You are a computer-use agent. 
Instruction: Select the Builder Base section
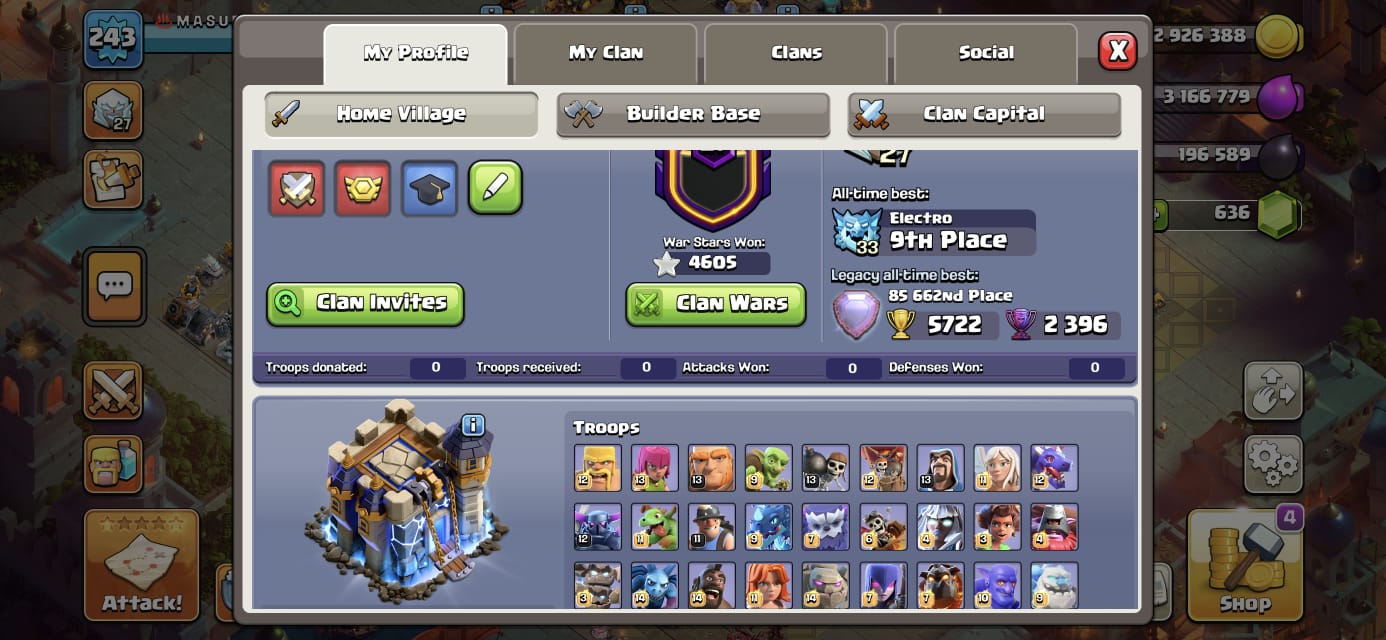click(x=693, y=114)
